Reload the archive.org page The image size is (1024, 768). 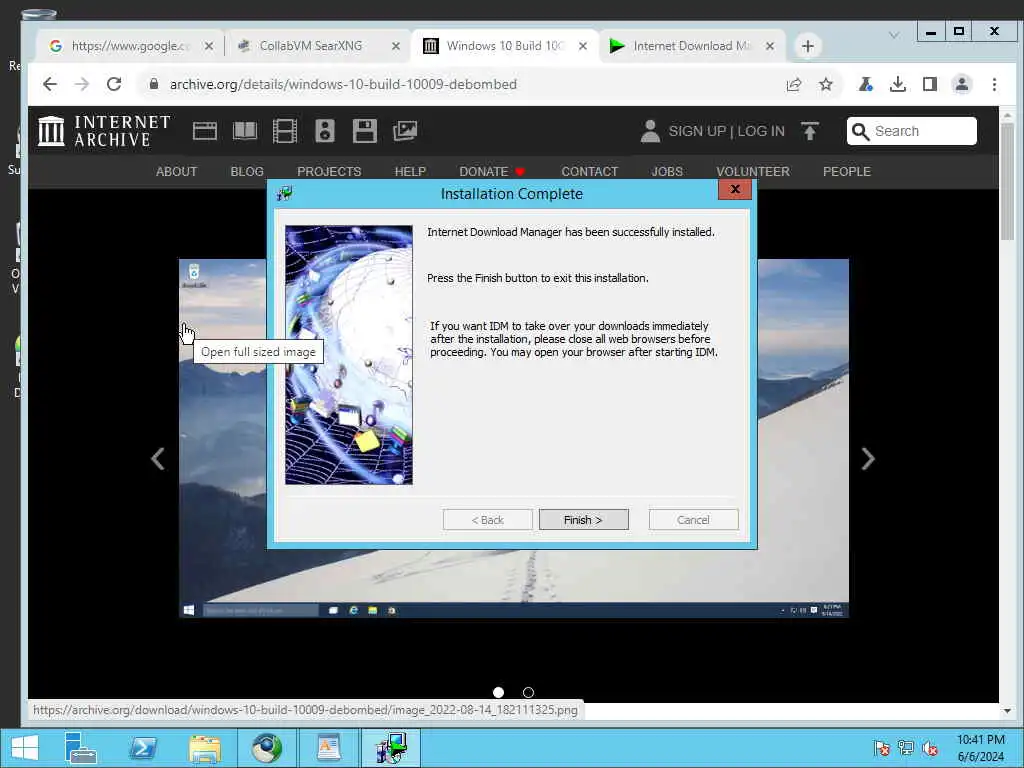point(114,84)
